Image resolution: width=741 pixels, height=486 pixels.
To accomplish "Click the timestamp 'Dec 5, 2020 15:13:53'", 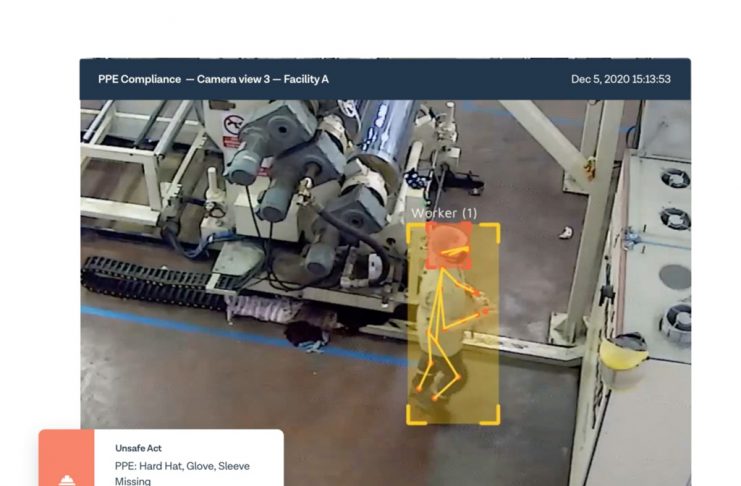I will [x=620, y=79].
